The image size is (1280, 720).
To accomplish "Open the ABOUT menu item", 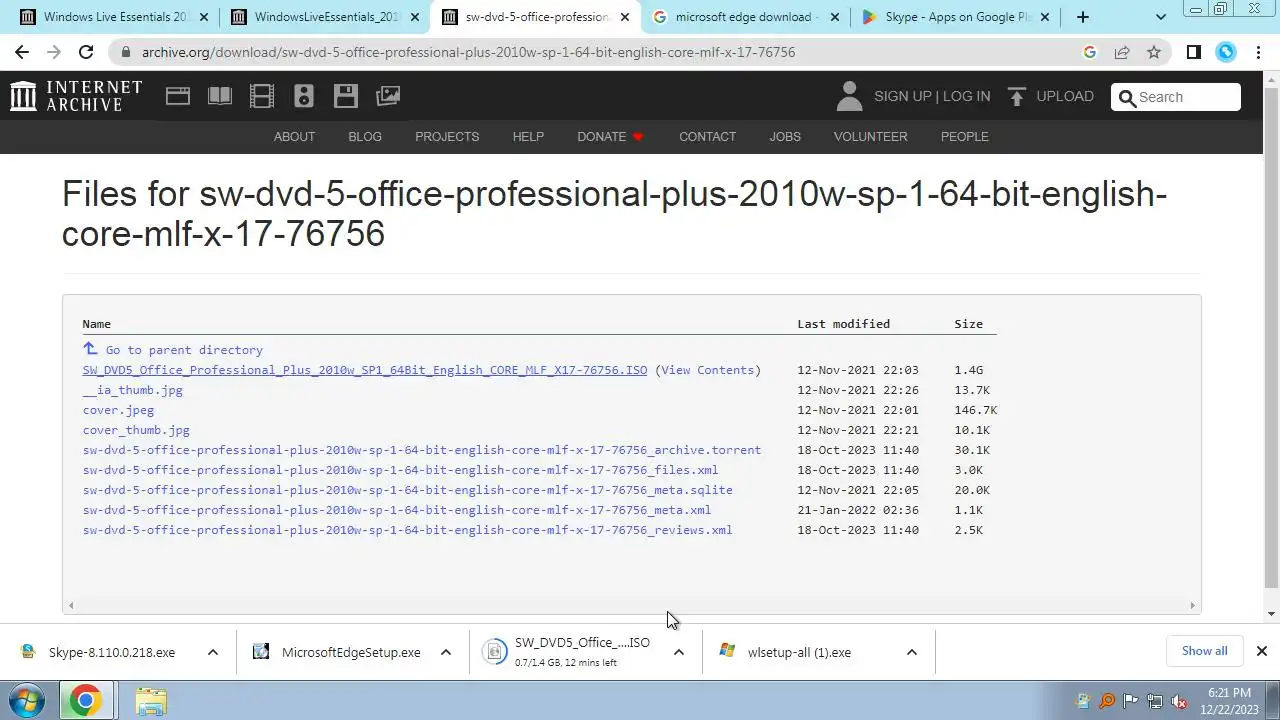I will click(x=294, y=137).
